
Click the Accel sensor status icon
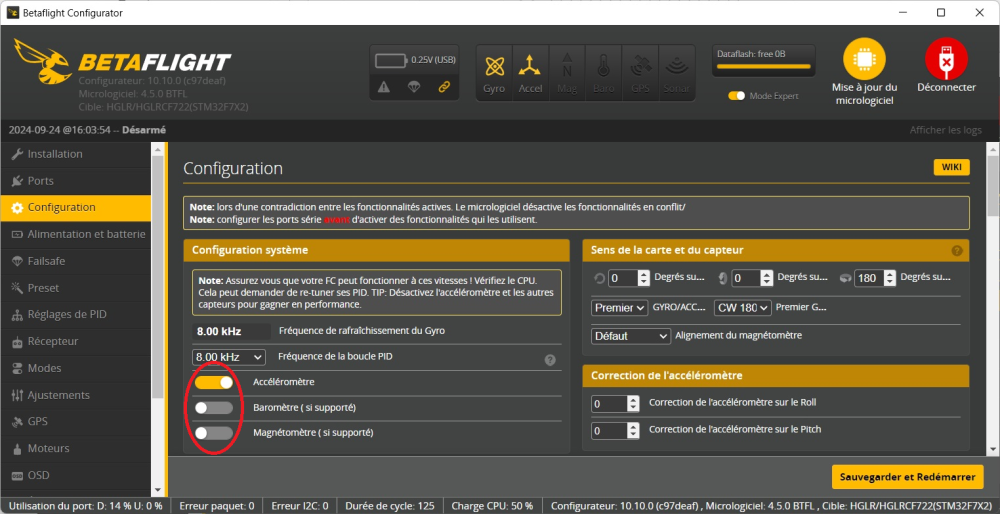(x=530, y=71)
